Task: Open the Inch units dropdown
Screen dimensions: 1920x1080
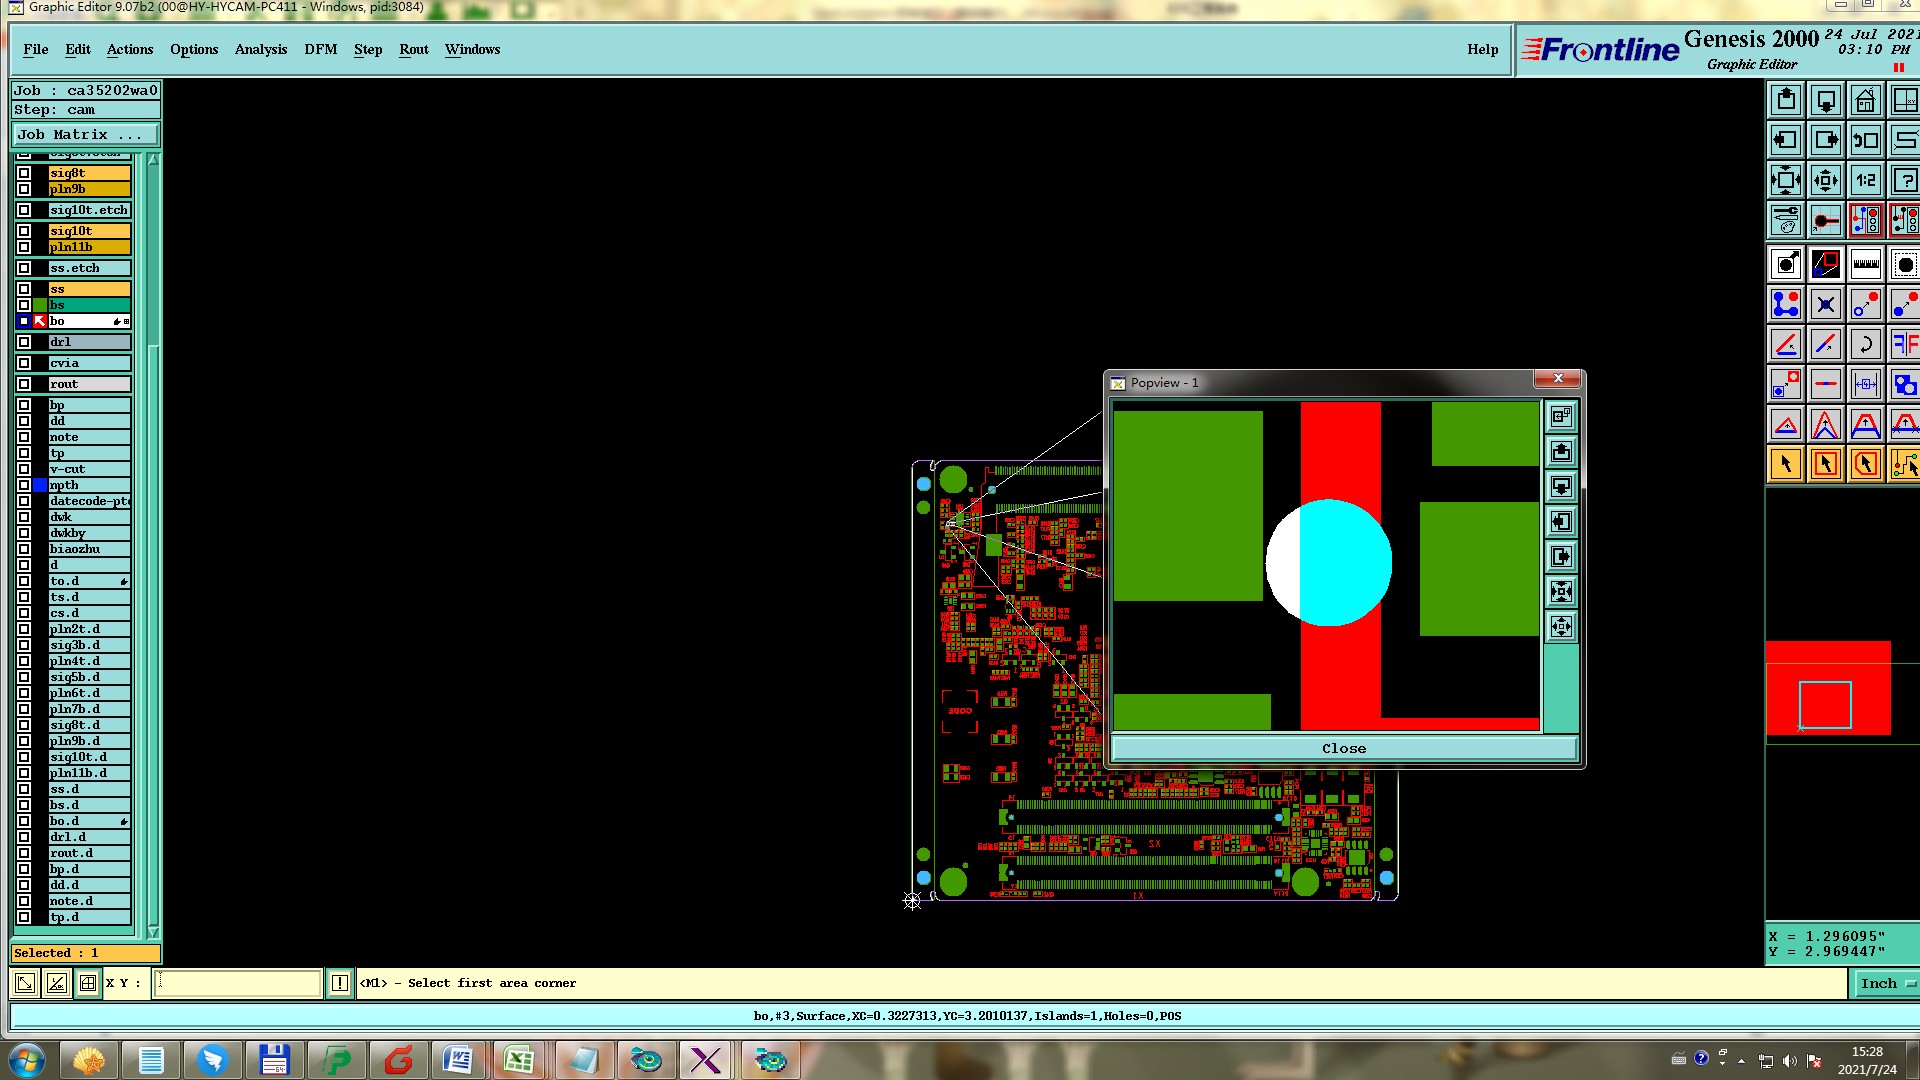Action: tap(1884, 983)
